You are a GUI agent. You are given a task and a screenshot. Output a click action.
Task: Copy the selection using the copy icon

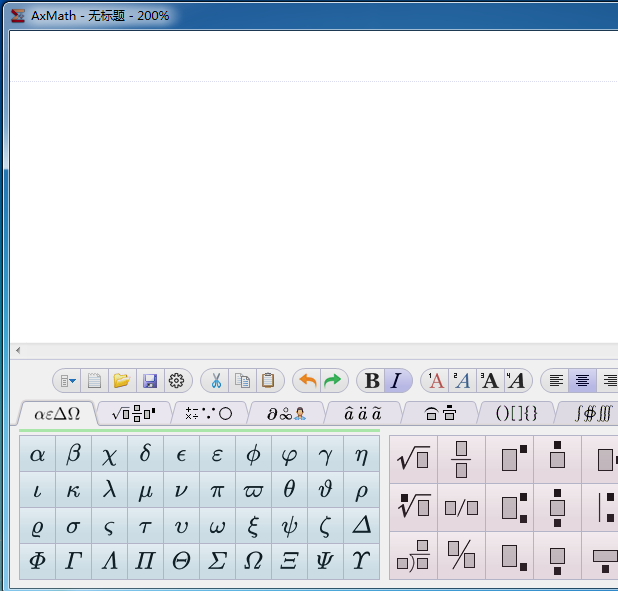(x=242, y=381)
